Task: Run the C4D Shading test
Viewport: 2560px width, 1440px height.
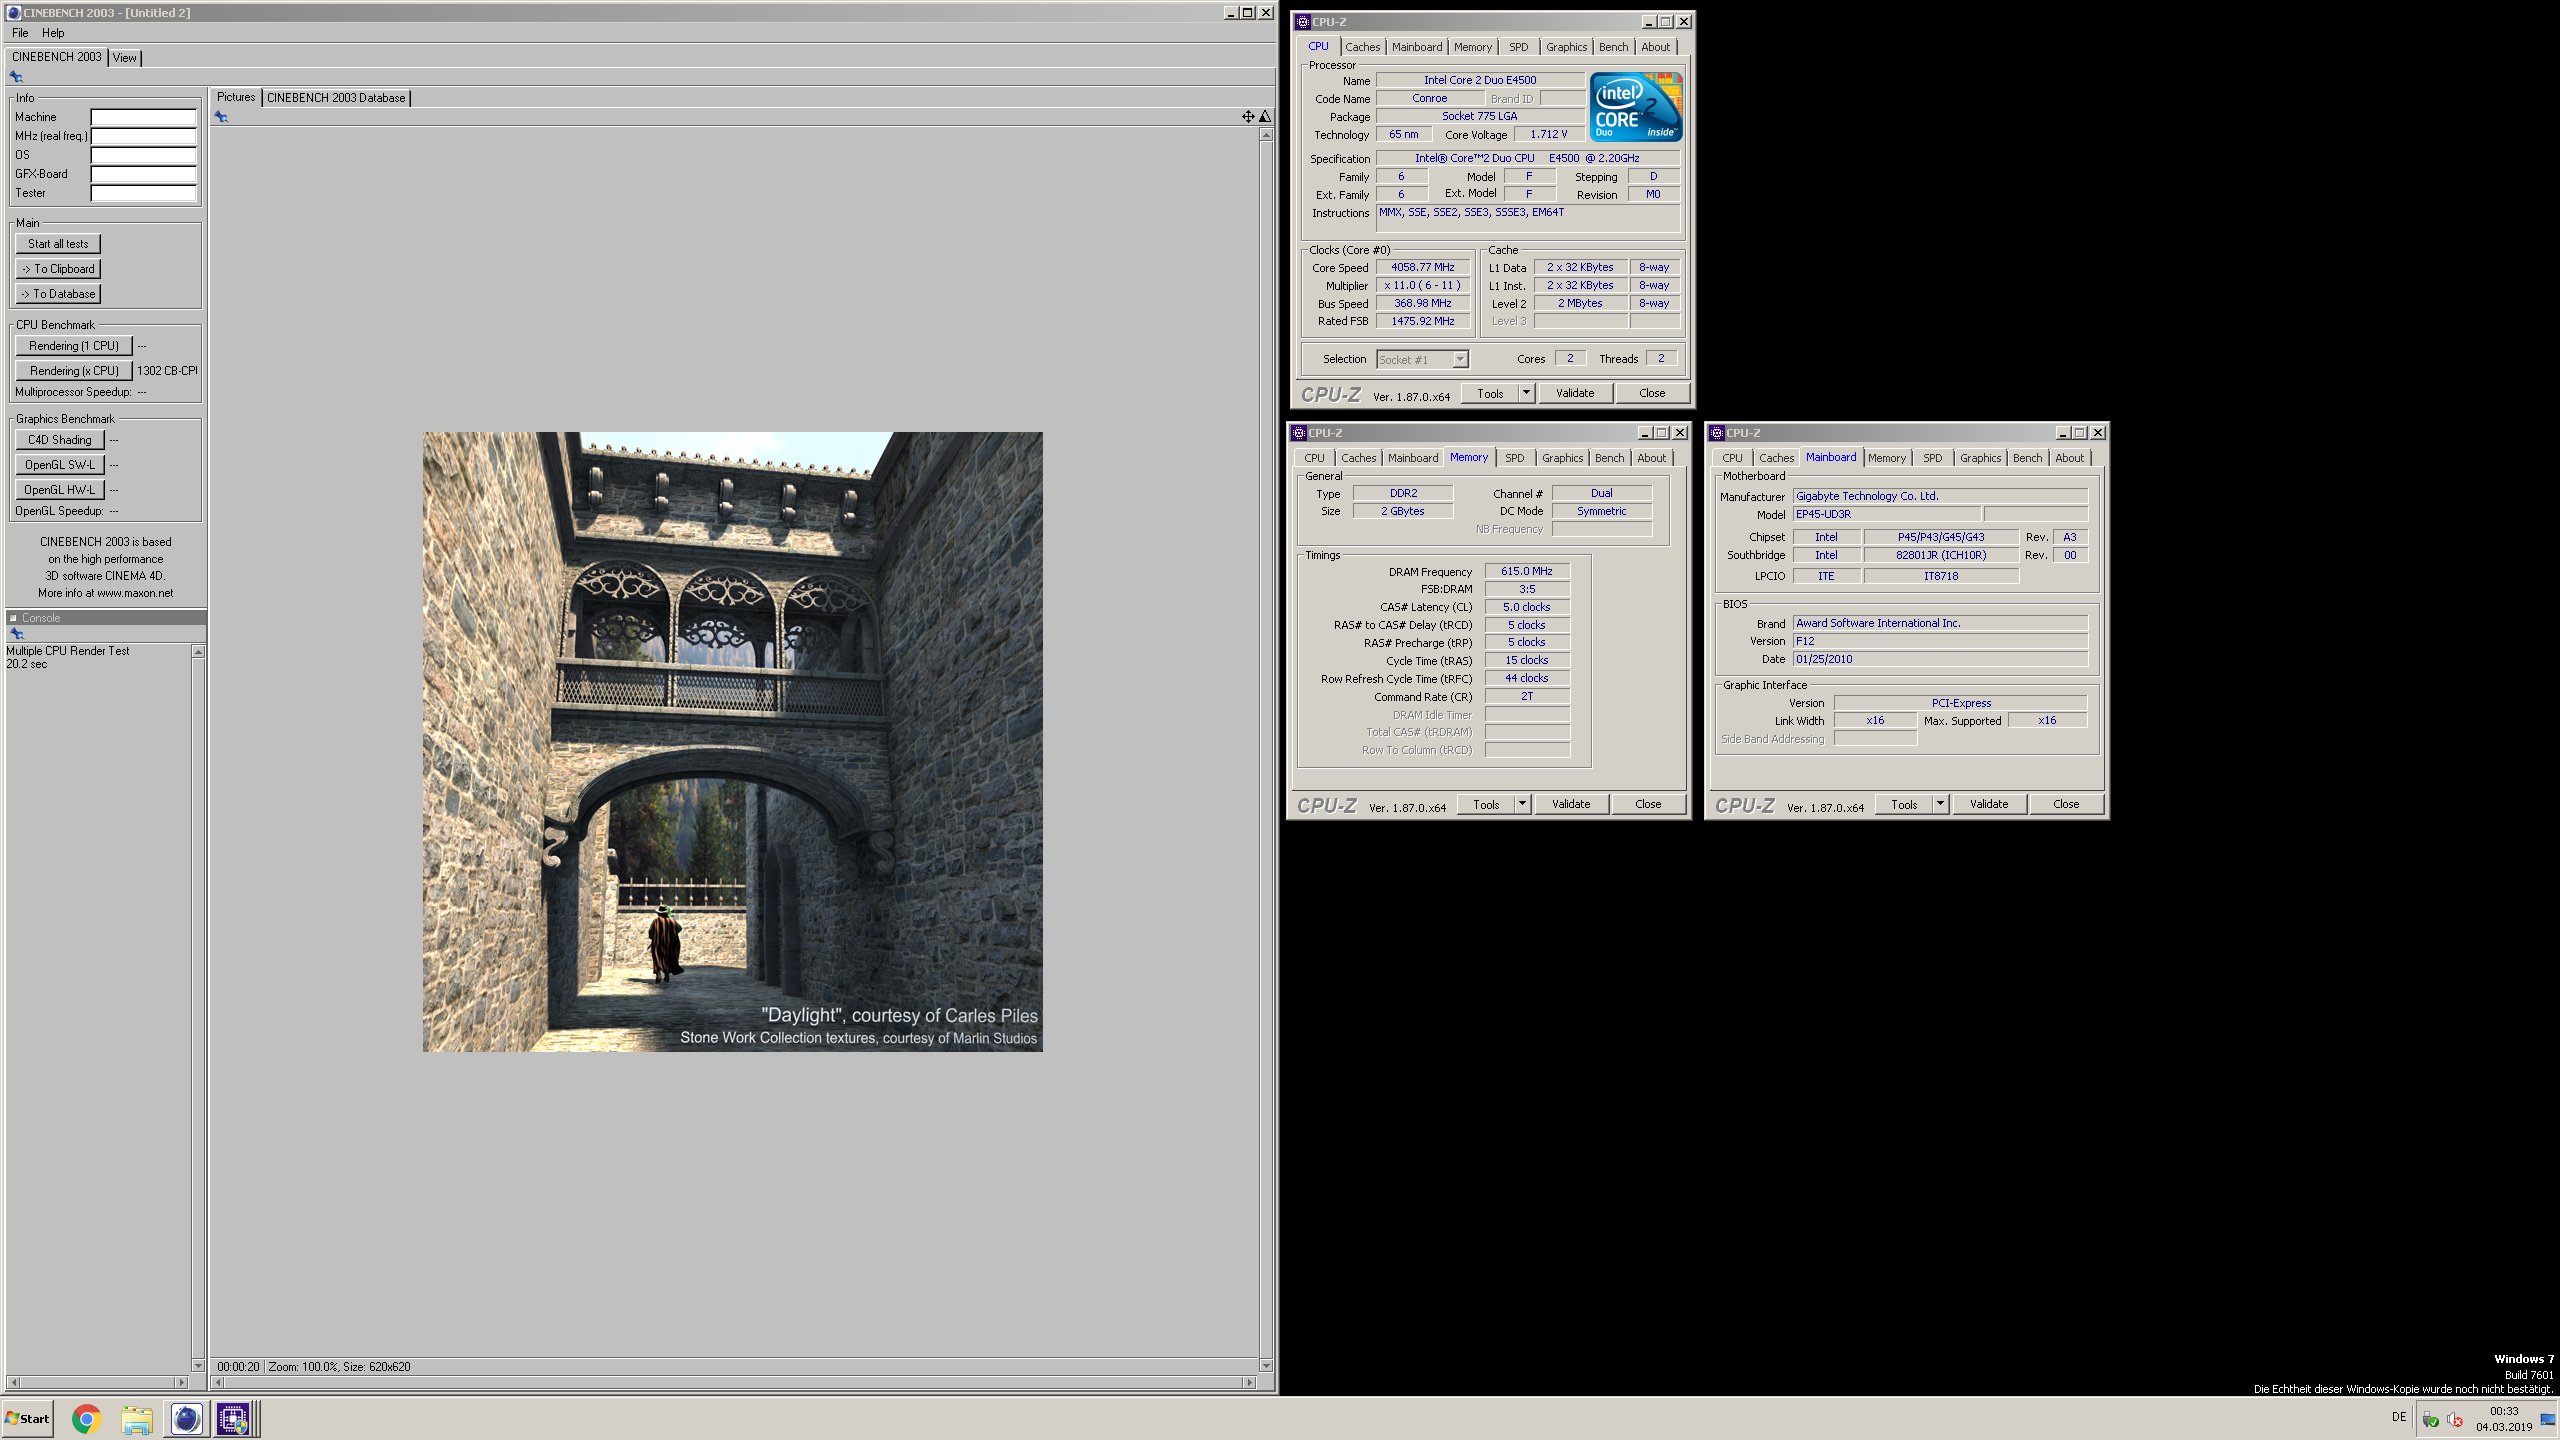Action: (60, 440)
